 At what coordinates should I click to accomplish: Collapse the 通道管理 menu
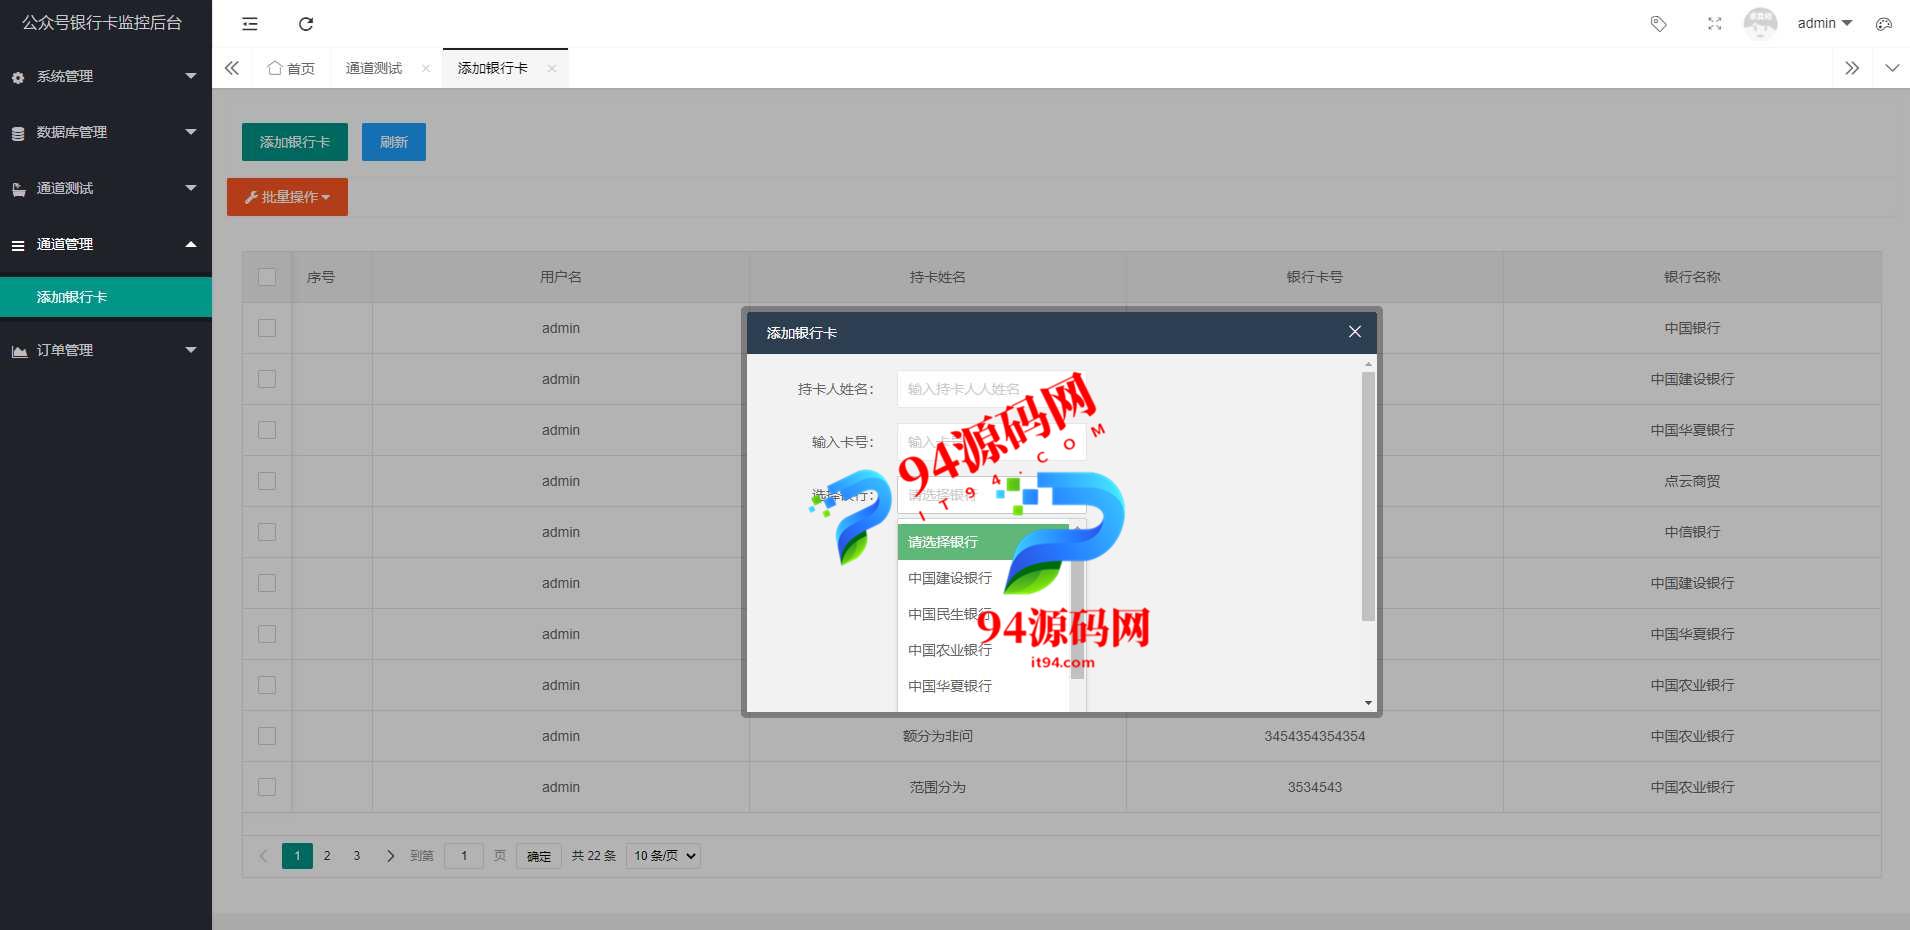191,244
